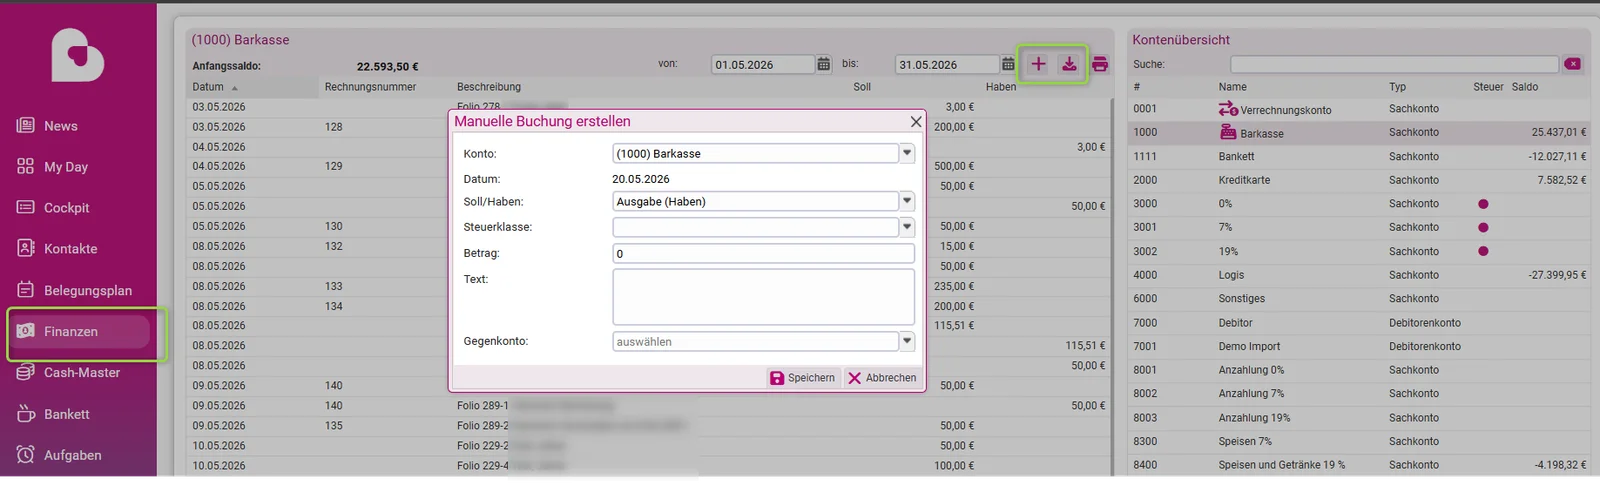Clear the Kontenübersicht search field
This screenshot has height=485, width=1600.
1573,64
